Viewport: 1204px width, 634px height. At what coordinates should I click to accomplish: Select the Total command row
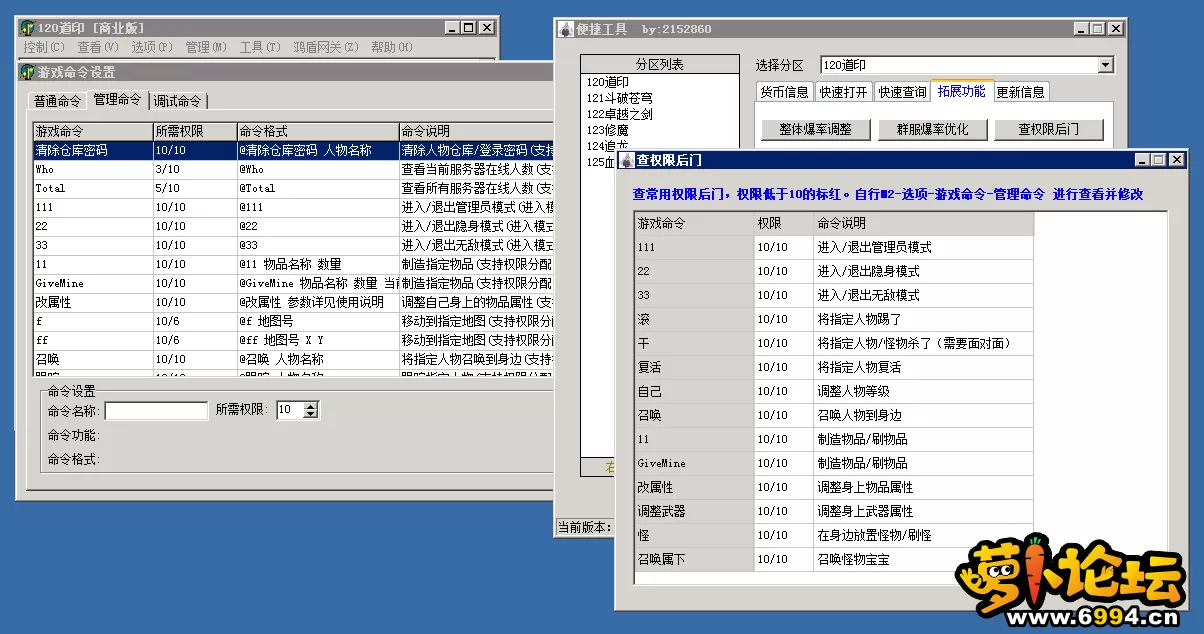click(292, 188)
